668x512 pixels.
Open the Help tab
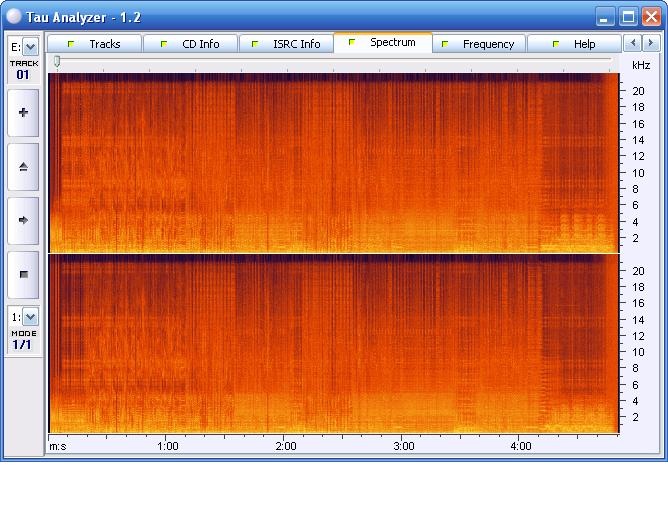[x=574, y=44]
